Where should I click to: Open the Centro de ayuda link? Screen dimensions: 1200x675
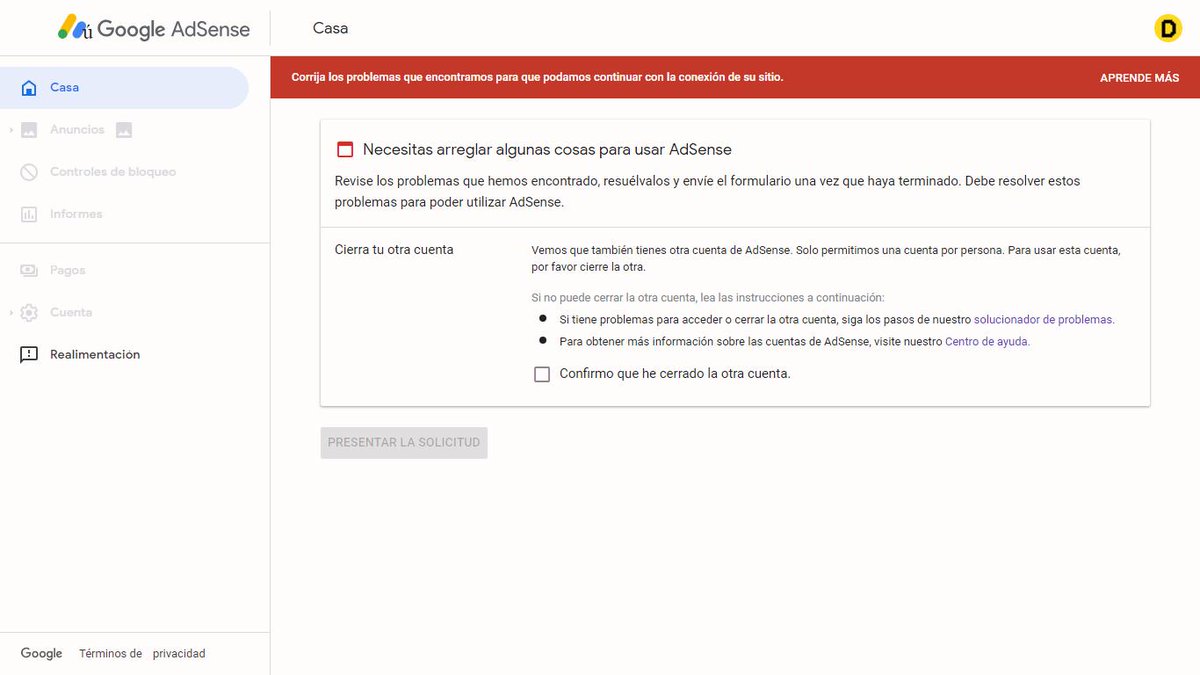[x=987, y=341]
